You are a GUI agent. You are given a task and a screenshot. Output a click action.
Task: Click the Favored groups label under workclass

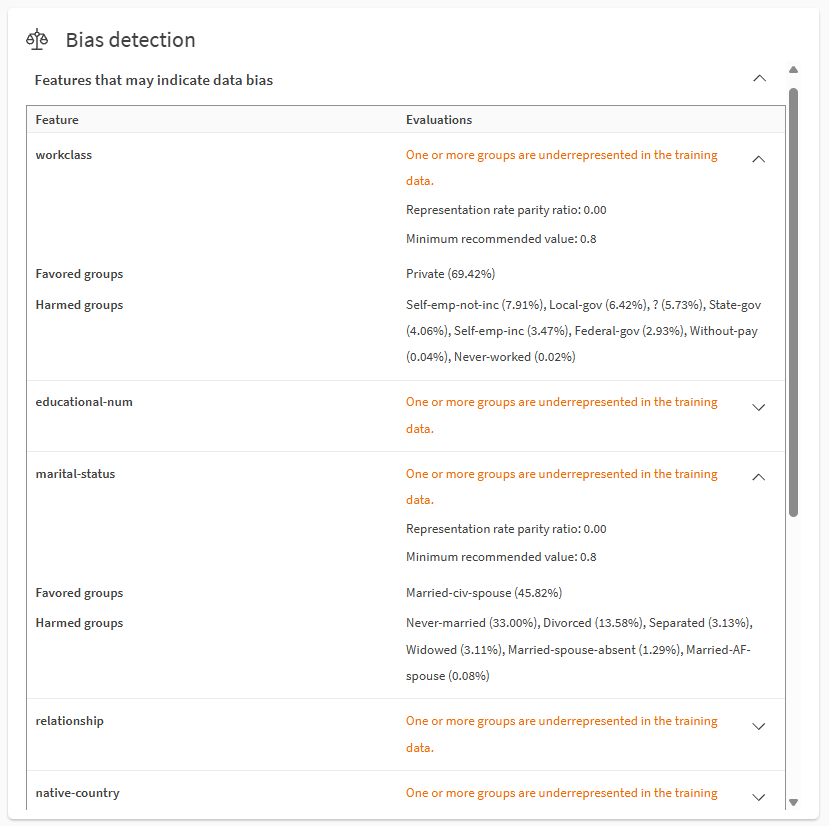79,273
